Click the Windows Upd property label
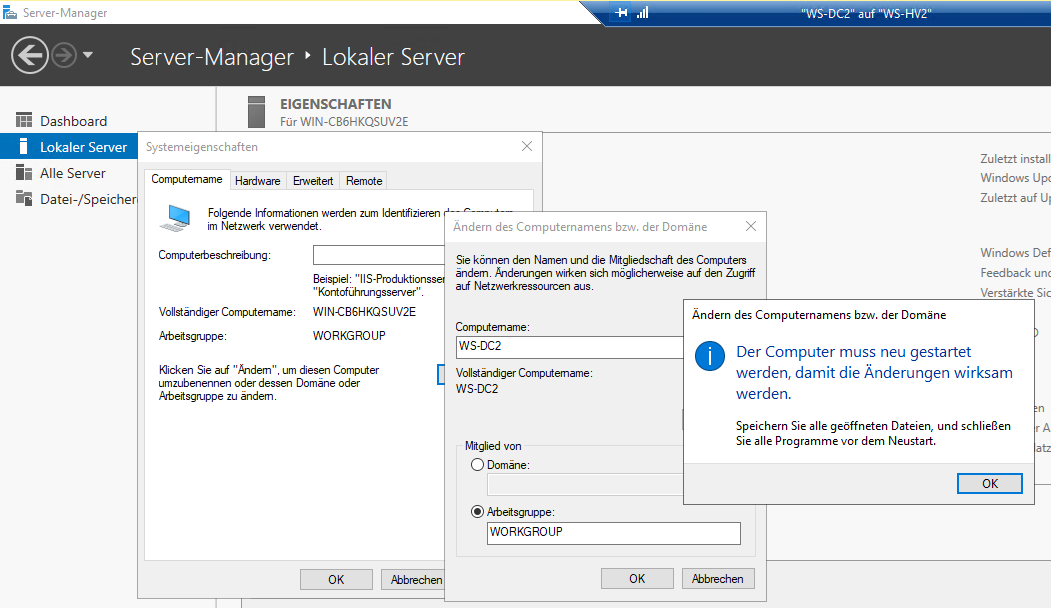1051x608 pixels. tap(1015, 178)
